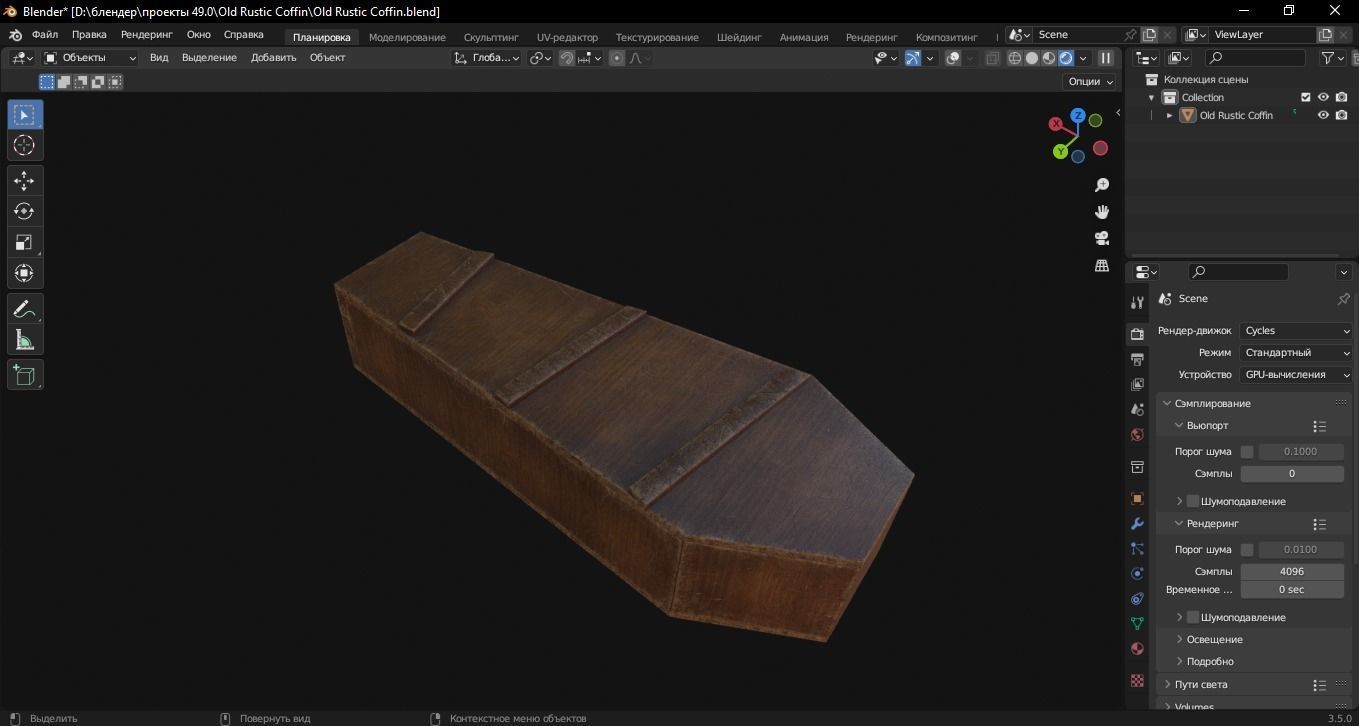Hide Old Rustic Coffin with eye icon
This screenshot has width=1359, height=726.
coord(1323,115)
